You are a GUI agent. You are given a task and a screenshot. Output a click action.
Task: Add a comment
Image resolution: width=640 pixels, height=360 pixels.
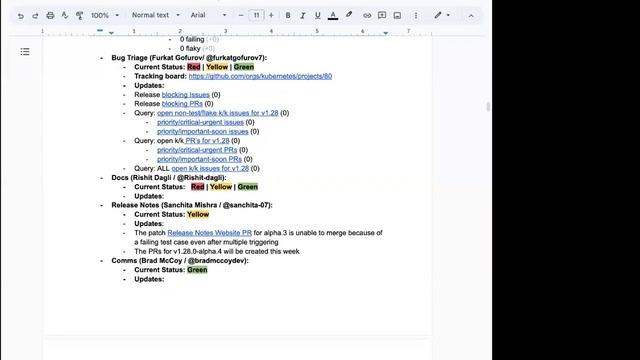tap(382, 16)
